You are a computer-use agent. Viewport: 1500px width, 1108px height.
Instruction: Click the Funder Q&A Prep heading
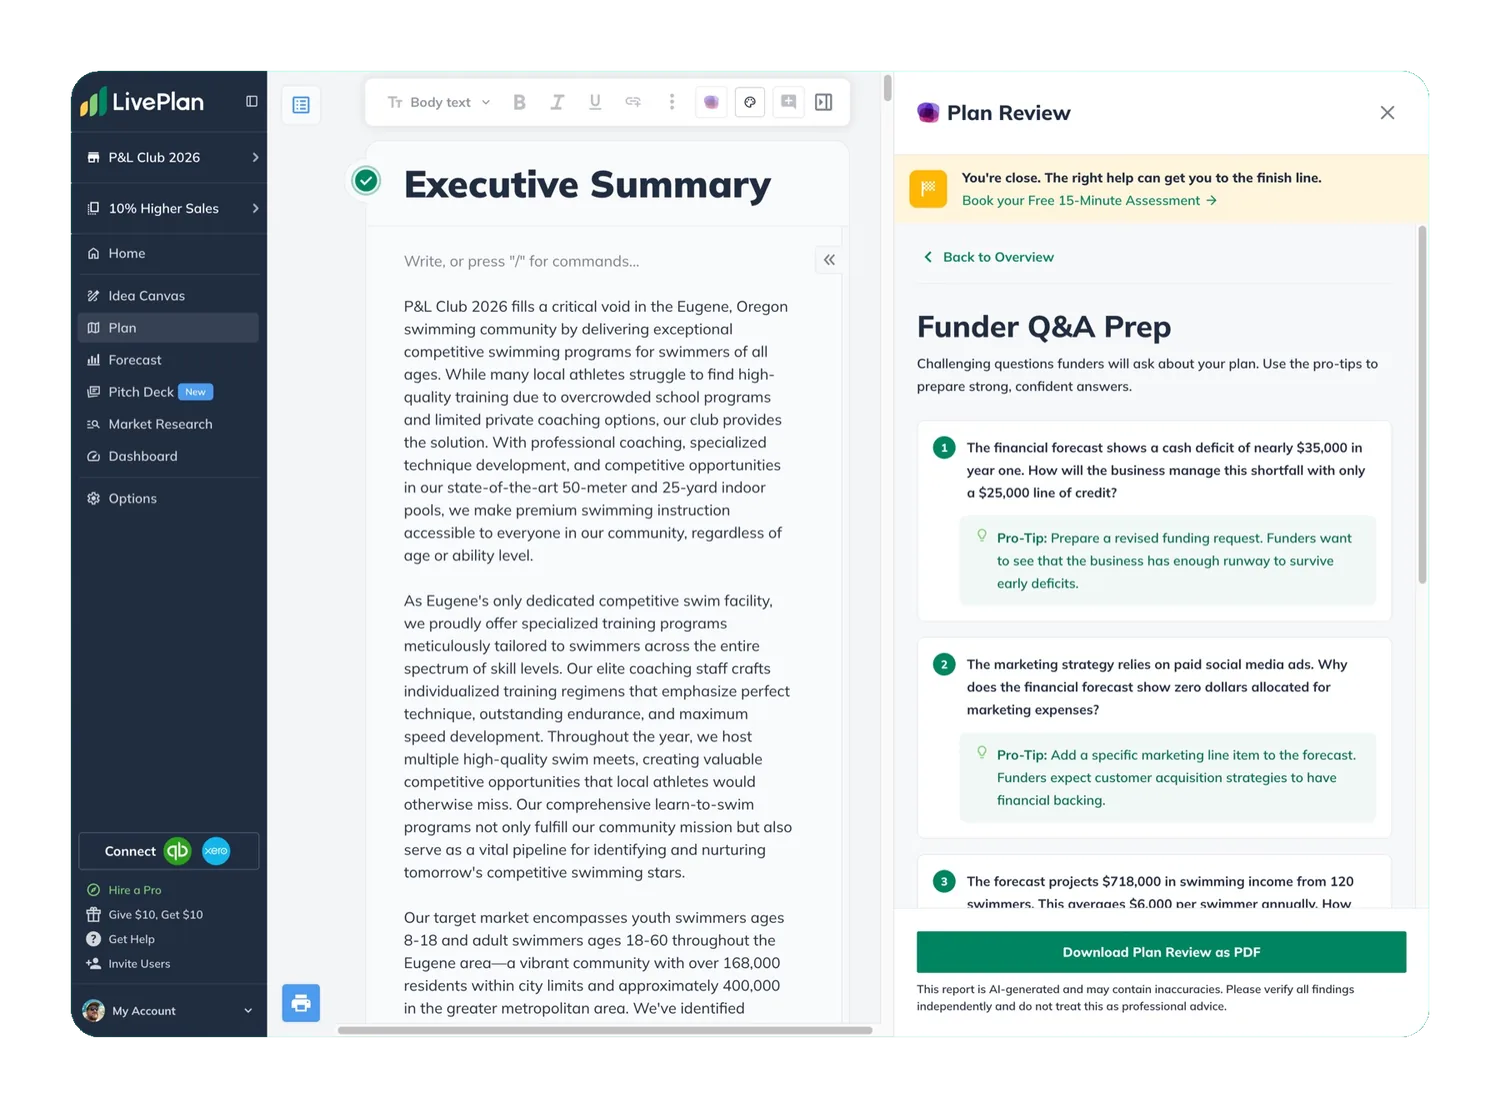[1044, 327]
